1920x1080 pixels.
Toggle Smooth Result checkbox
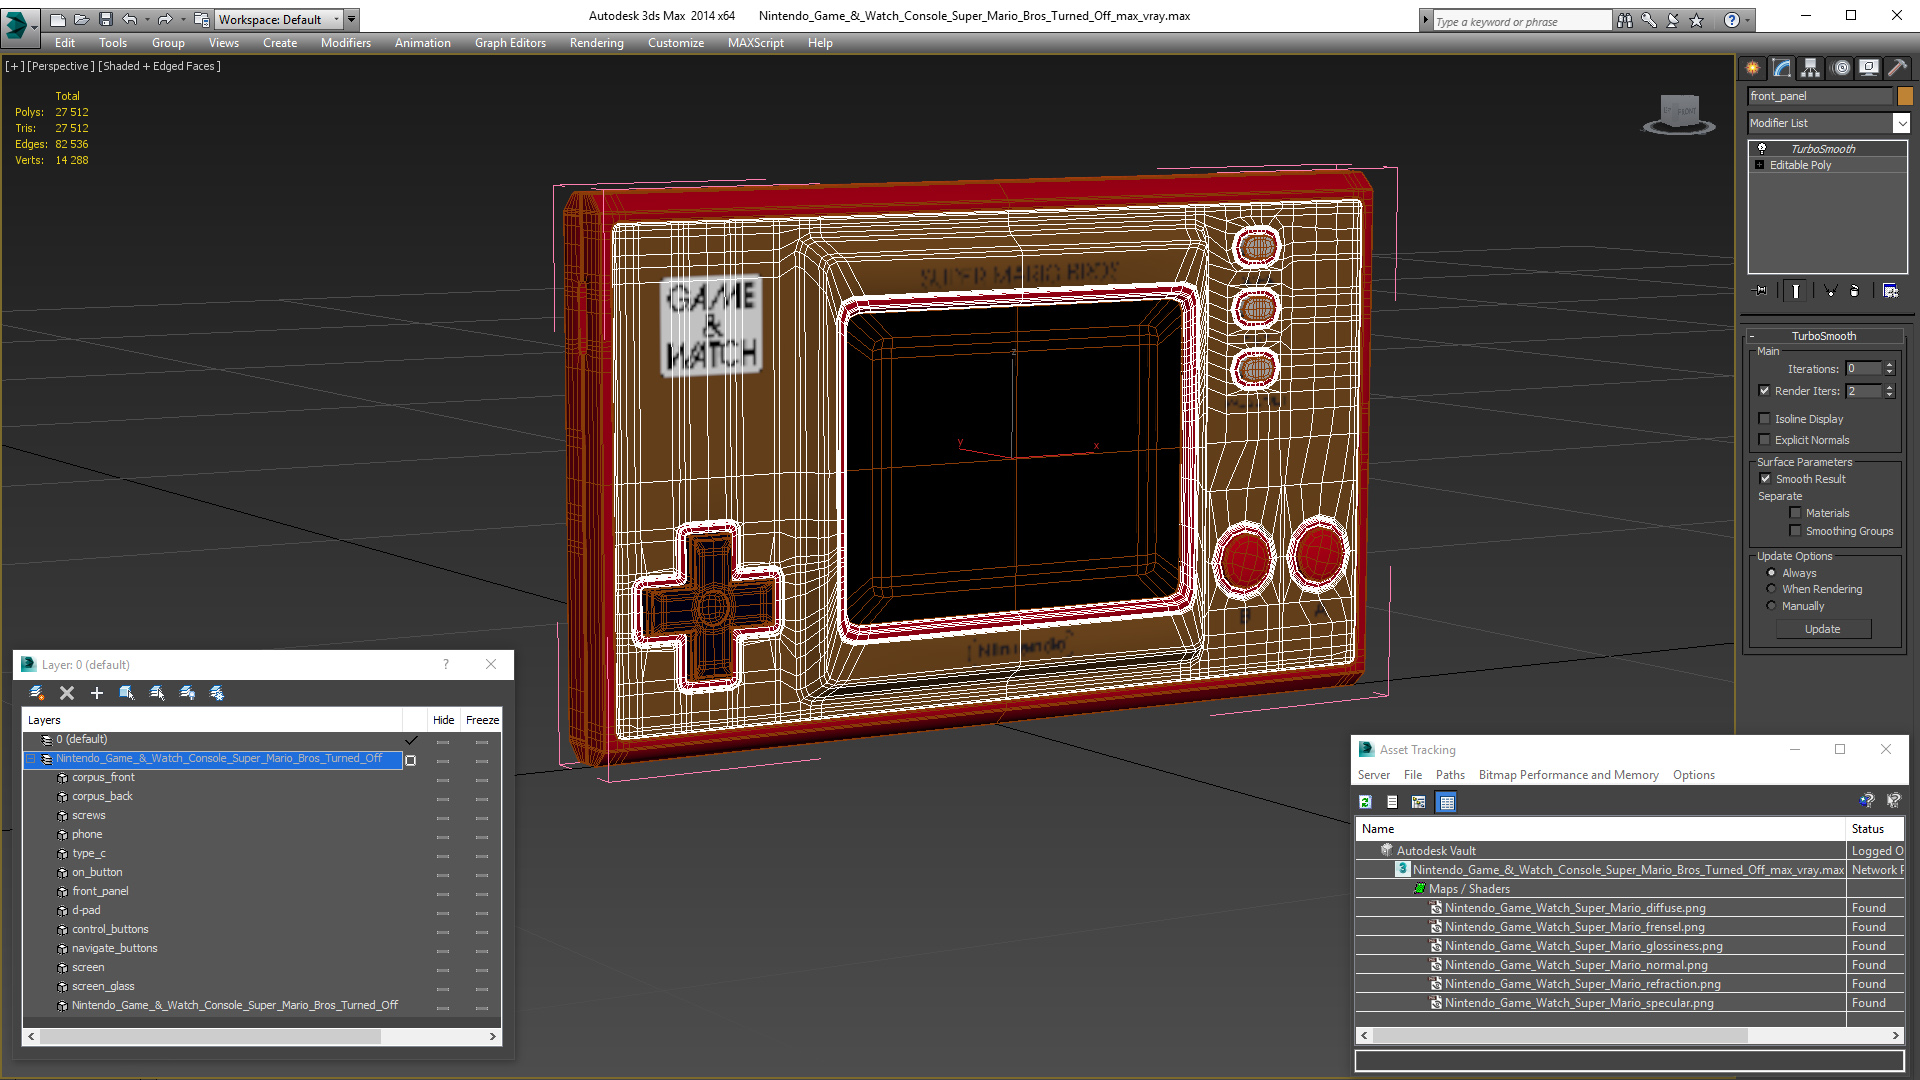tap(1766, 479)
